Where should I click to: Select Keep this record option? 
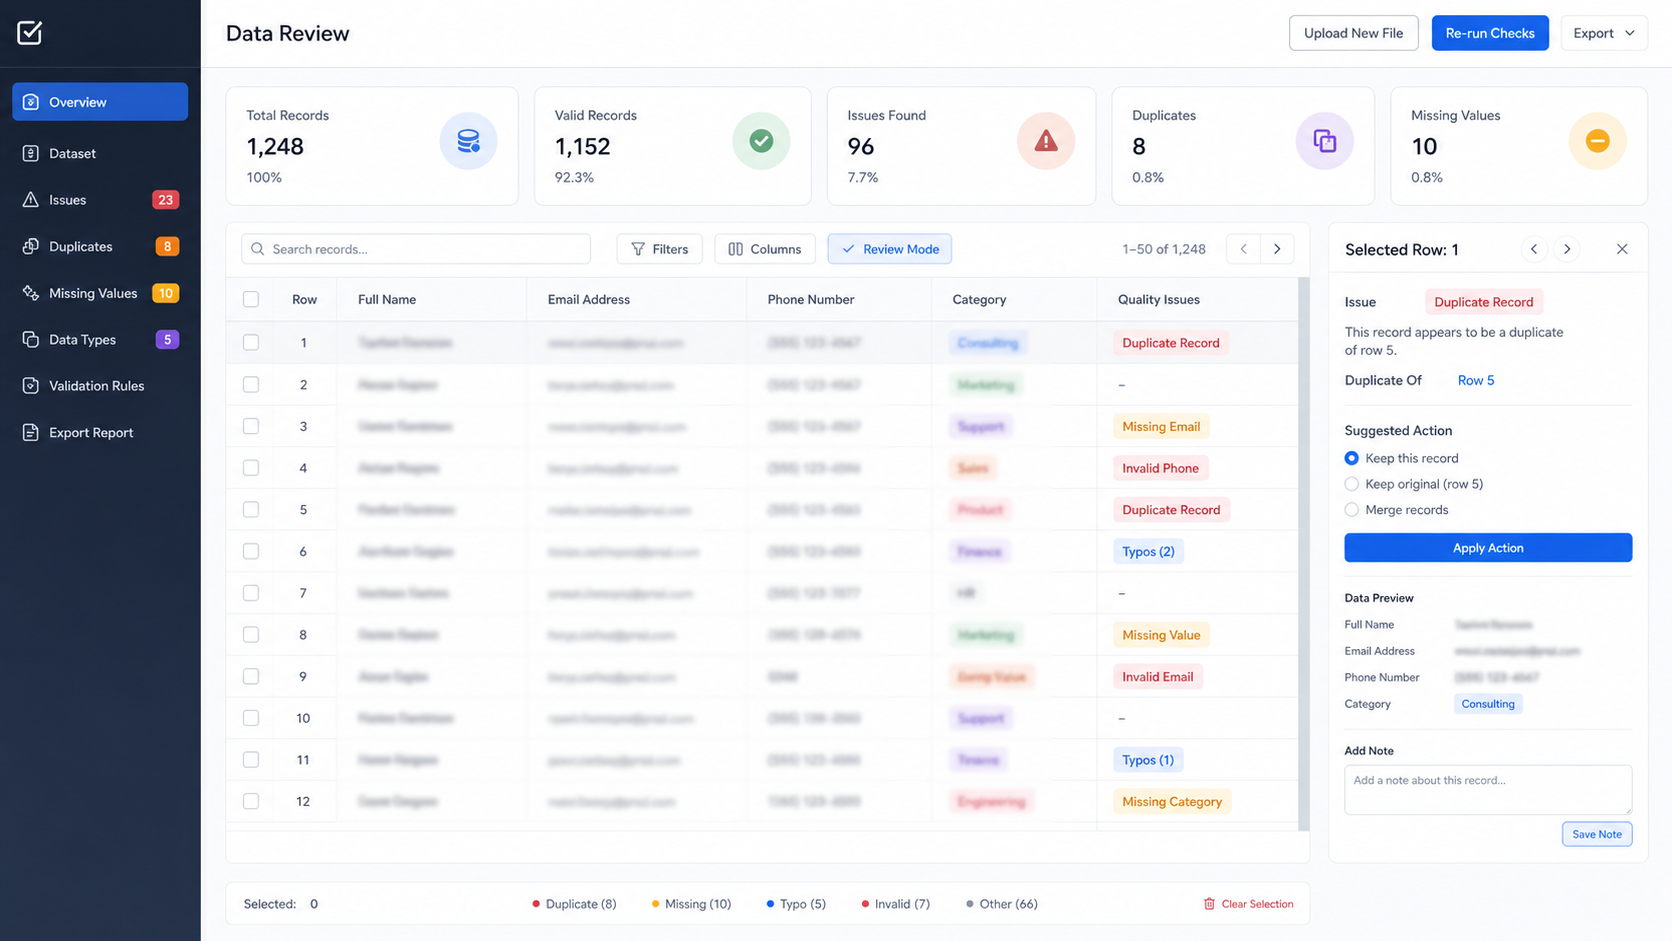(x=1352, y=458)
